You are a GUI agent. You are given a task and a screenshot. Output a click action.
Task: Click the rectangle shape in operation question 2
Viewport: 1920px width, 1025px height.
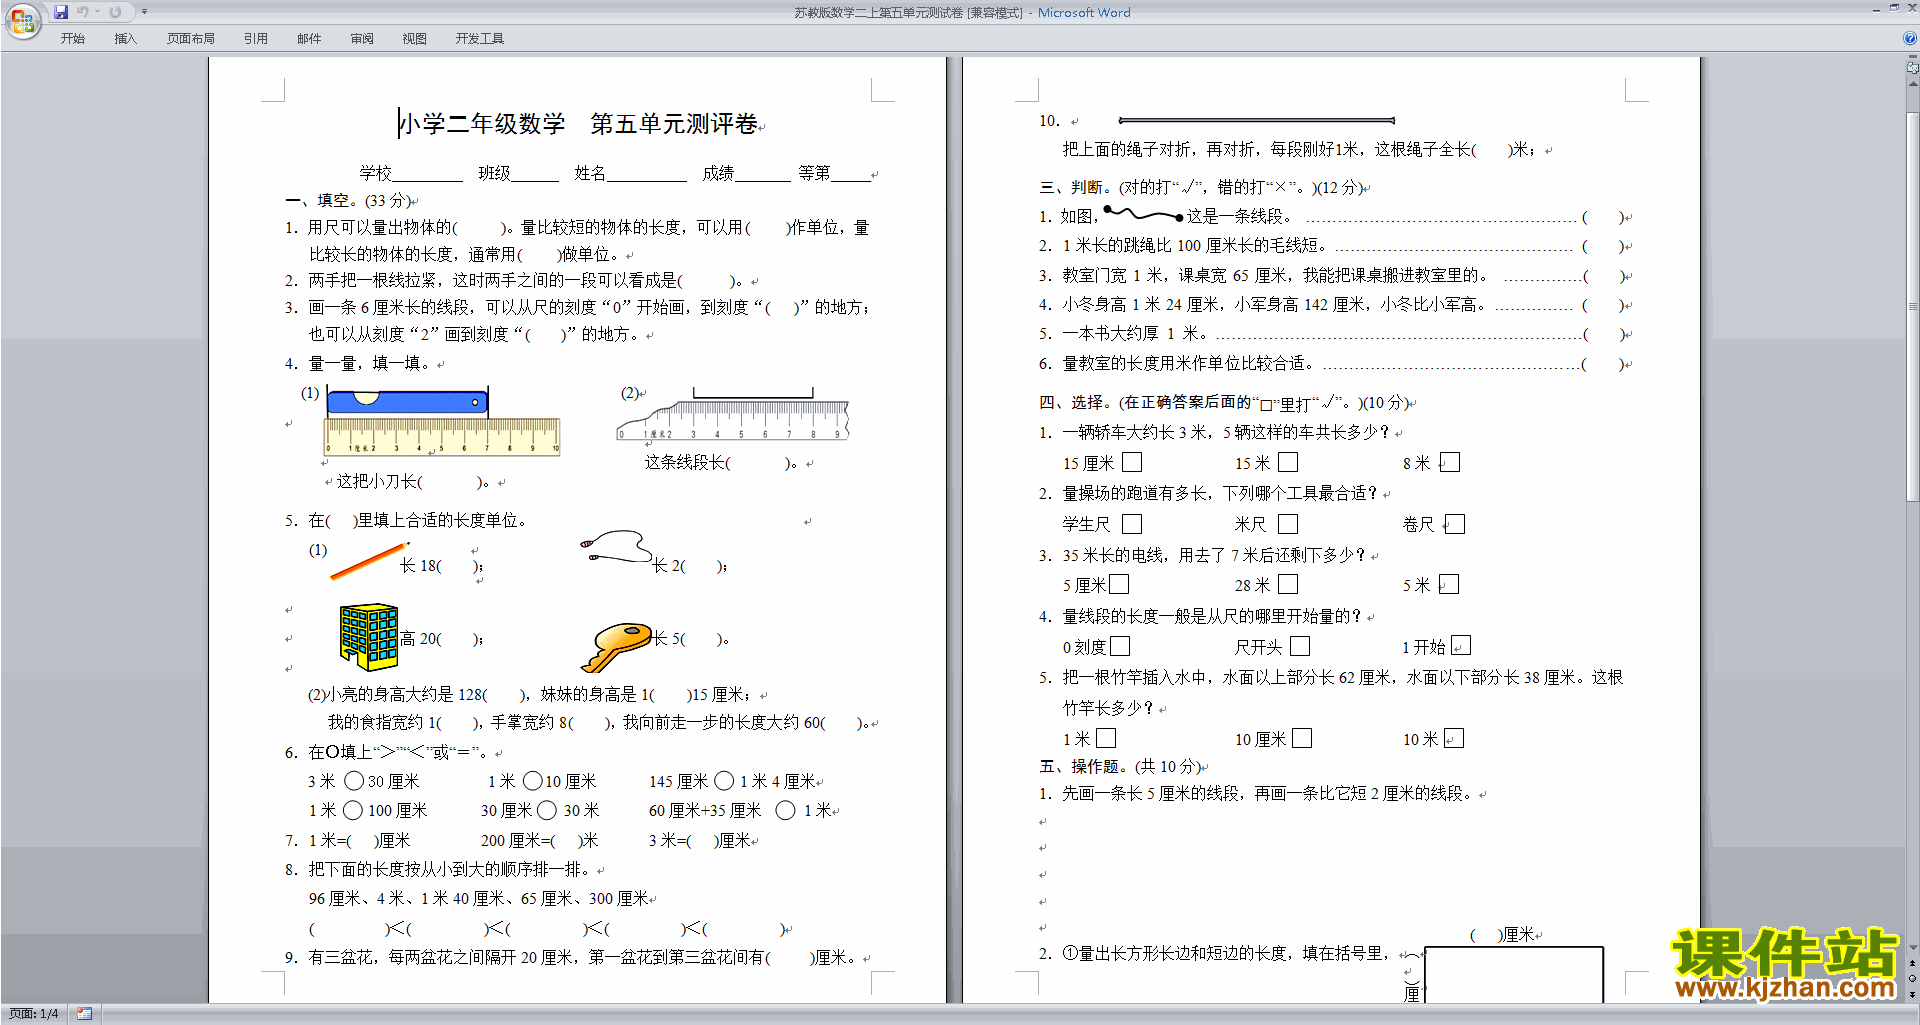[x=1514, y=974]
